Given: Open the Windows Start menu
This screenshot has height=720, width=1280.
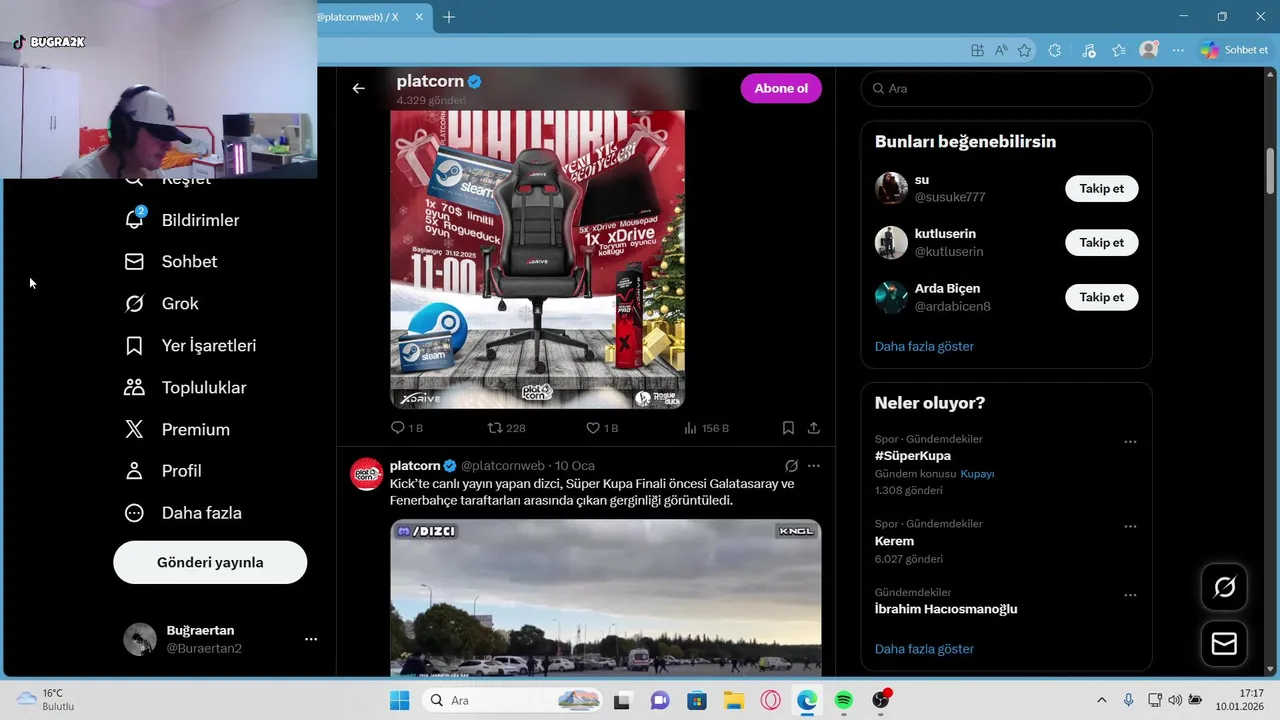Looking at the screenshot, I should click(399, 700).
